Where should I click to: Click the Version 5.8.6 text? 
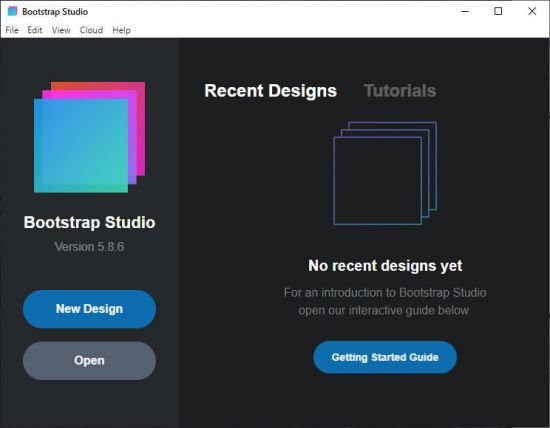coord(89,247)
